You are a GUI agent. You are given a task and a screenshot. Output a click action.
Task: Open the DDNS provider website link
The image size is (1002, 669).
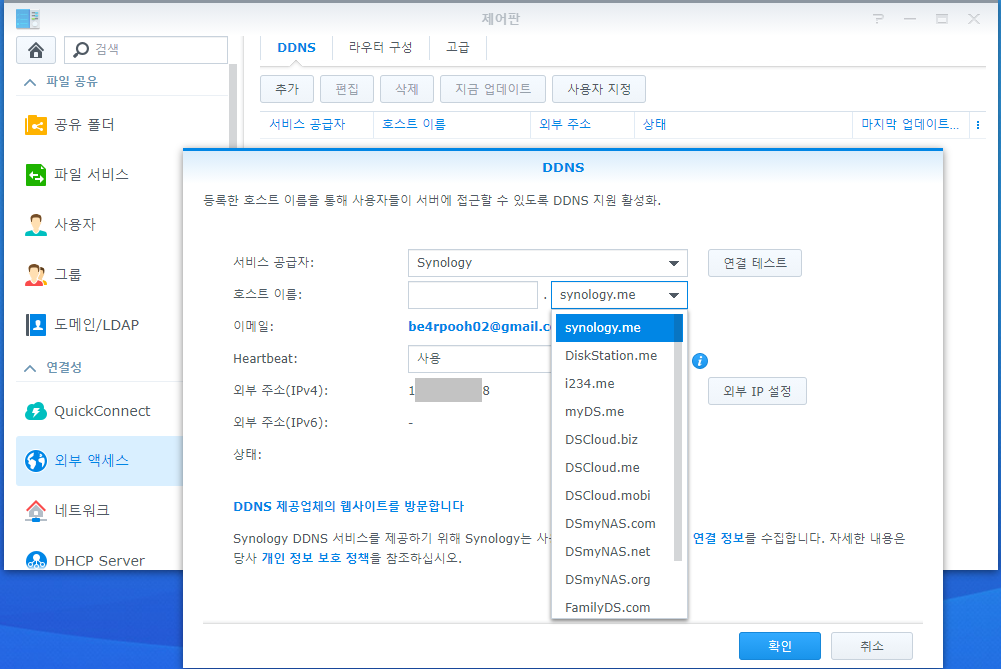click(x=348, y=506)
